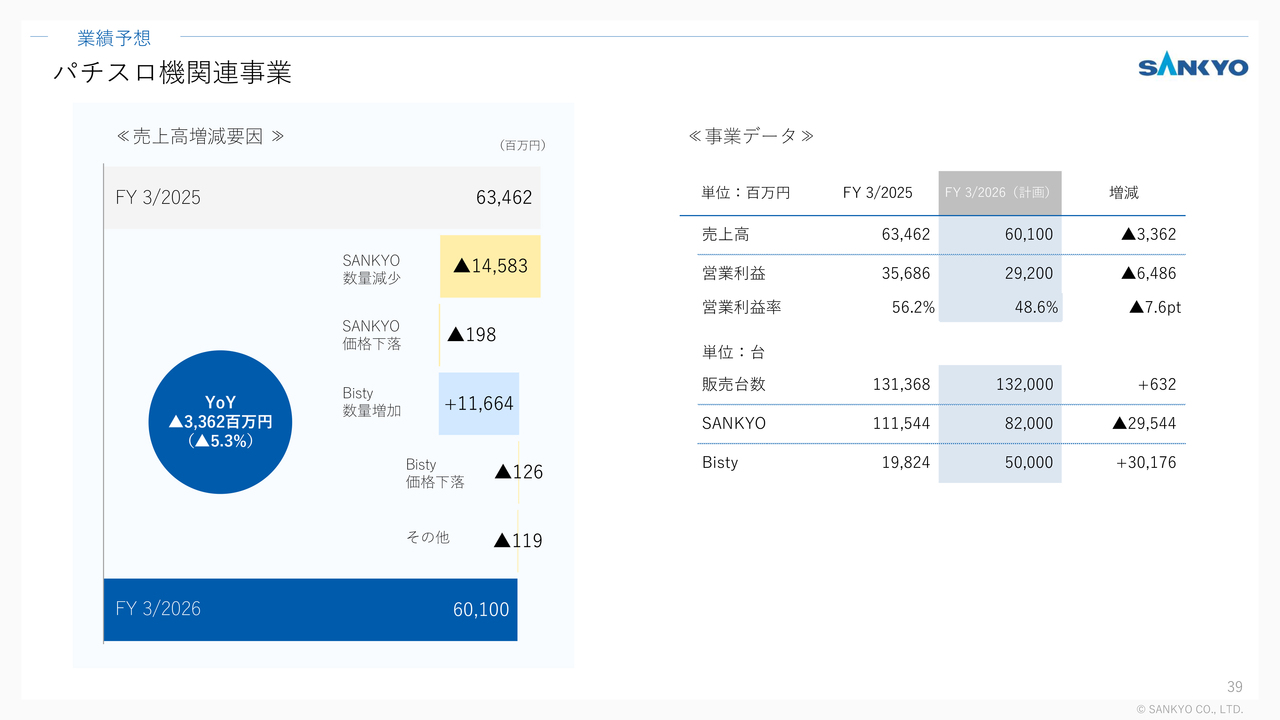
Task: Click the FY 3/2026 bar label in chart
Action: 158,608
